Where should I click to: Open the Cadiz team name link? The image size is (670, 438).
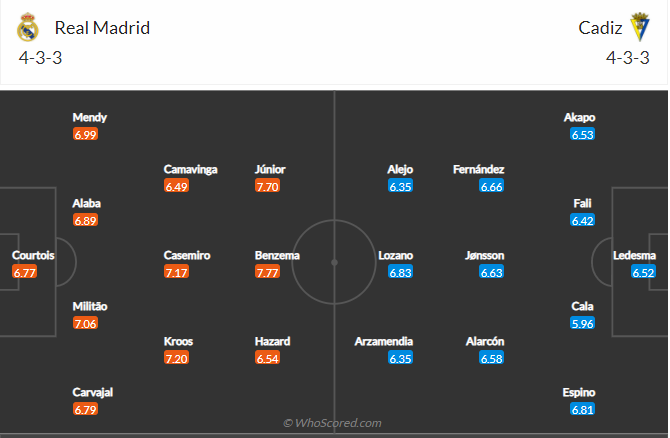click(x=599, y=28)
